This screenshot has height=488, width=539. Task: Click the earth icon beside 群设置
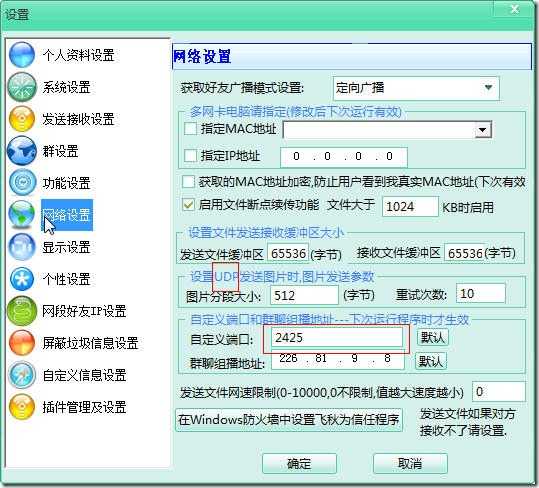(x=22, y=151)
